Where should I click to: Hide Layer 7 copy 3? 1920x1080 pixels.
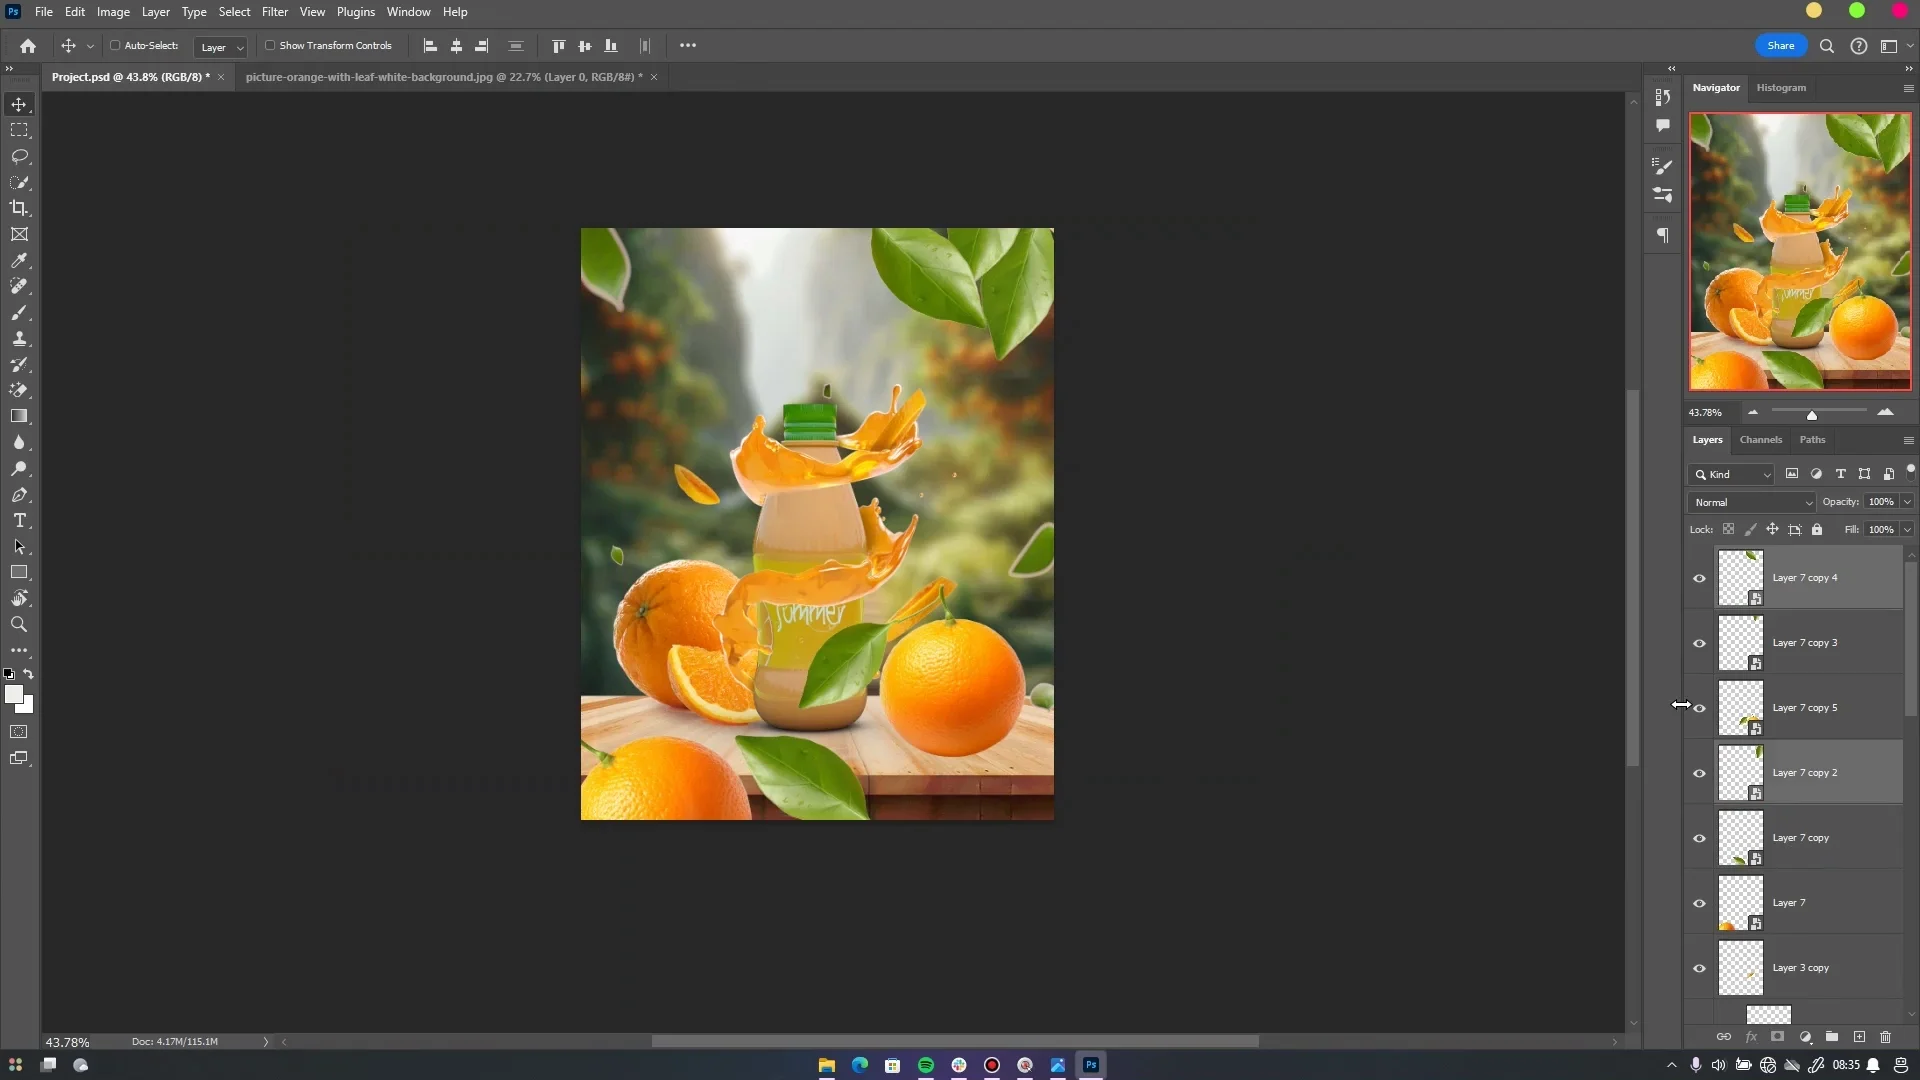coord(1699,643)
